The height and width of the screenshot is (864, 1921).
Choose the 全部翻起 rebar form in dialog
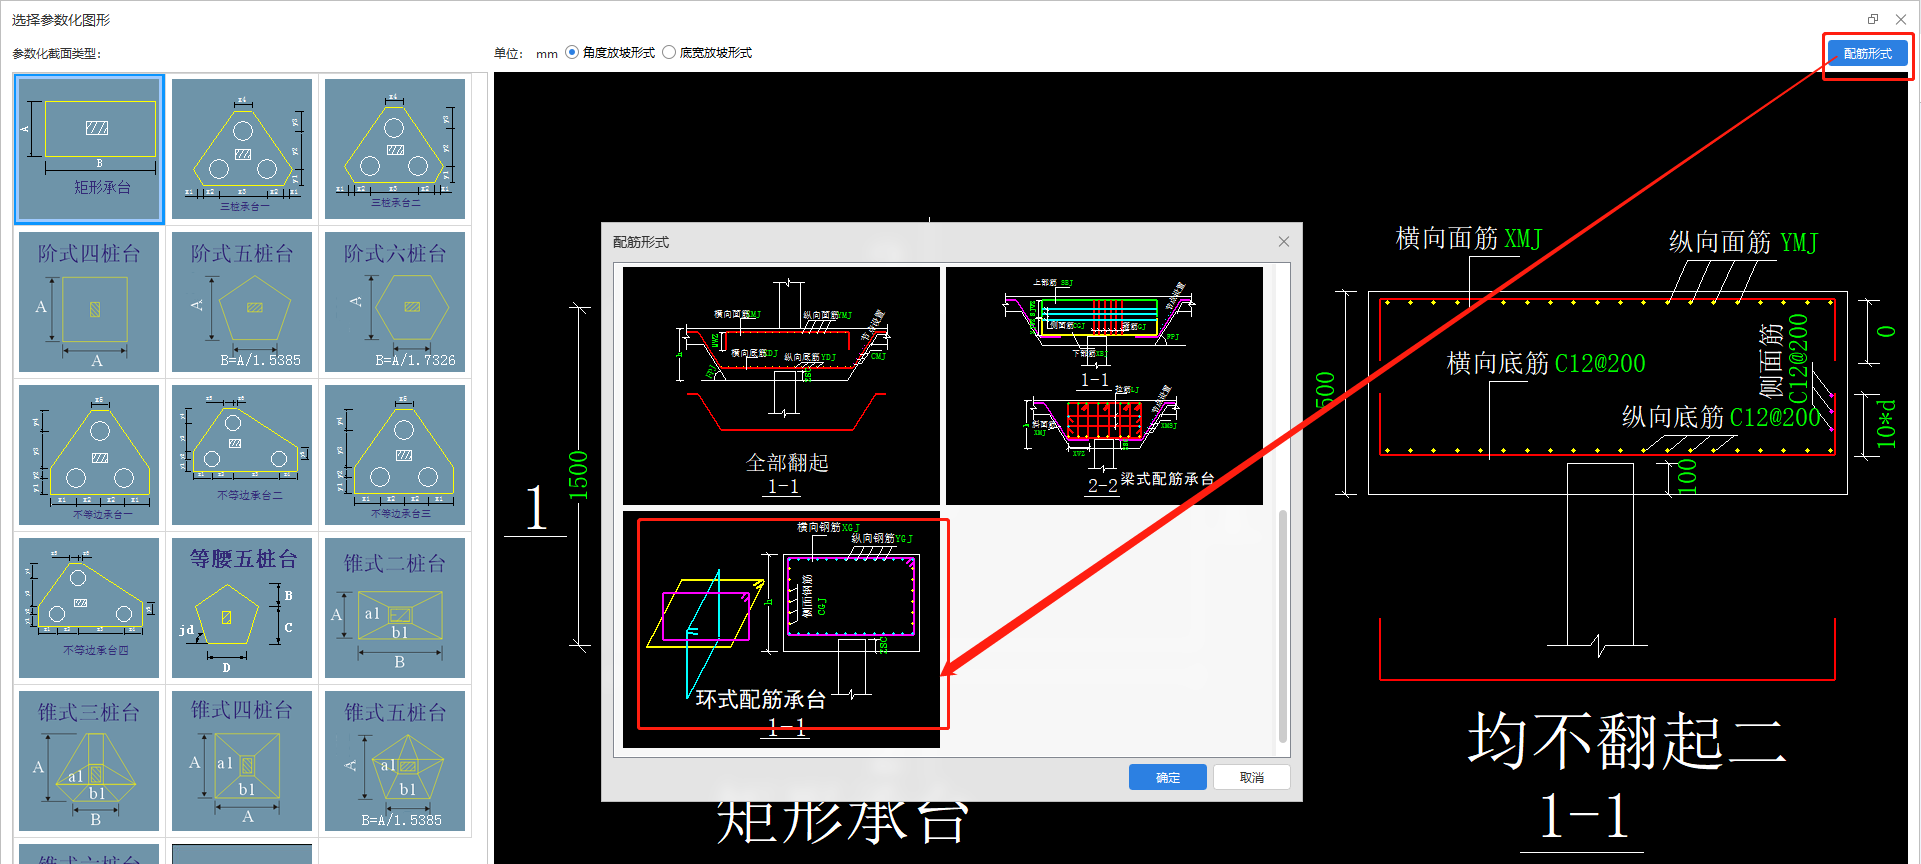[781, 386]
